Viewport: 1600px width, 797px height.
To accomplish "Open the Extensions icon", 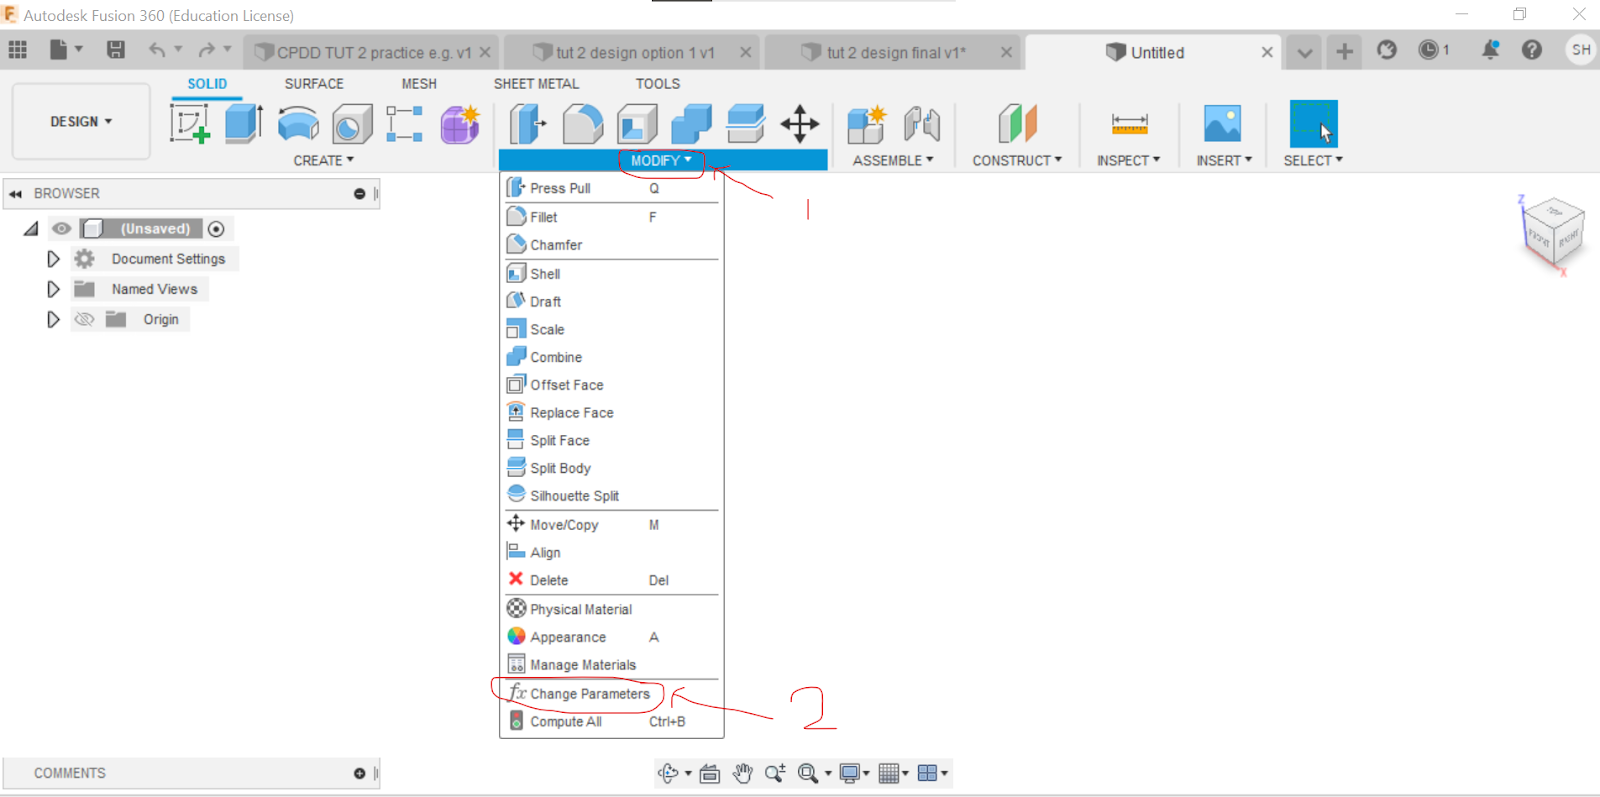I will (x=1386, y=50).
